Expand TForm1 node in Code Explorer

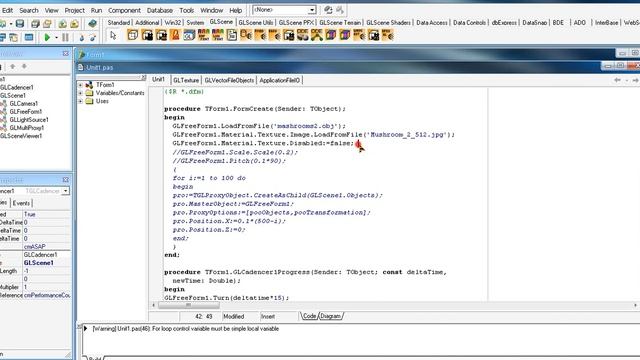click(80, 85)
